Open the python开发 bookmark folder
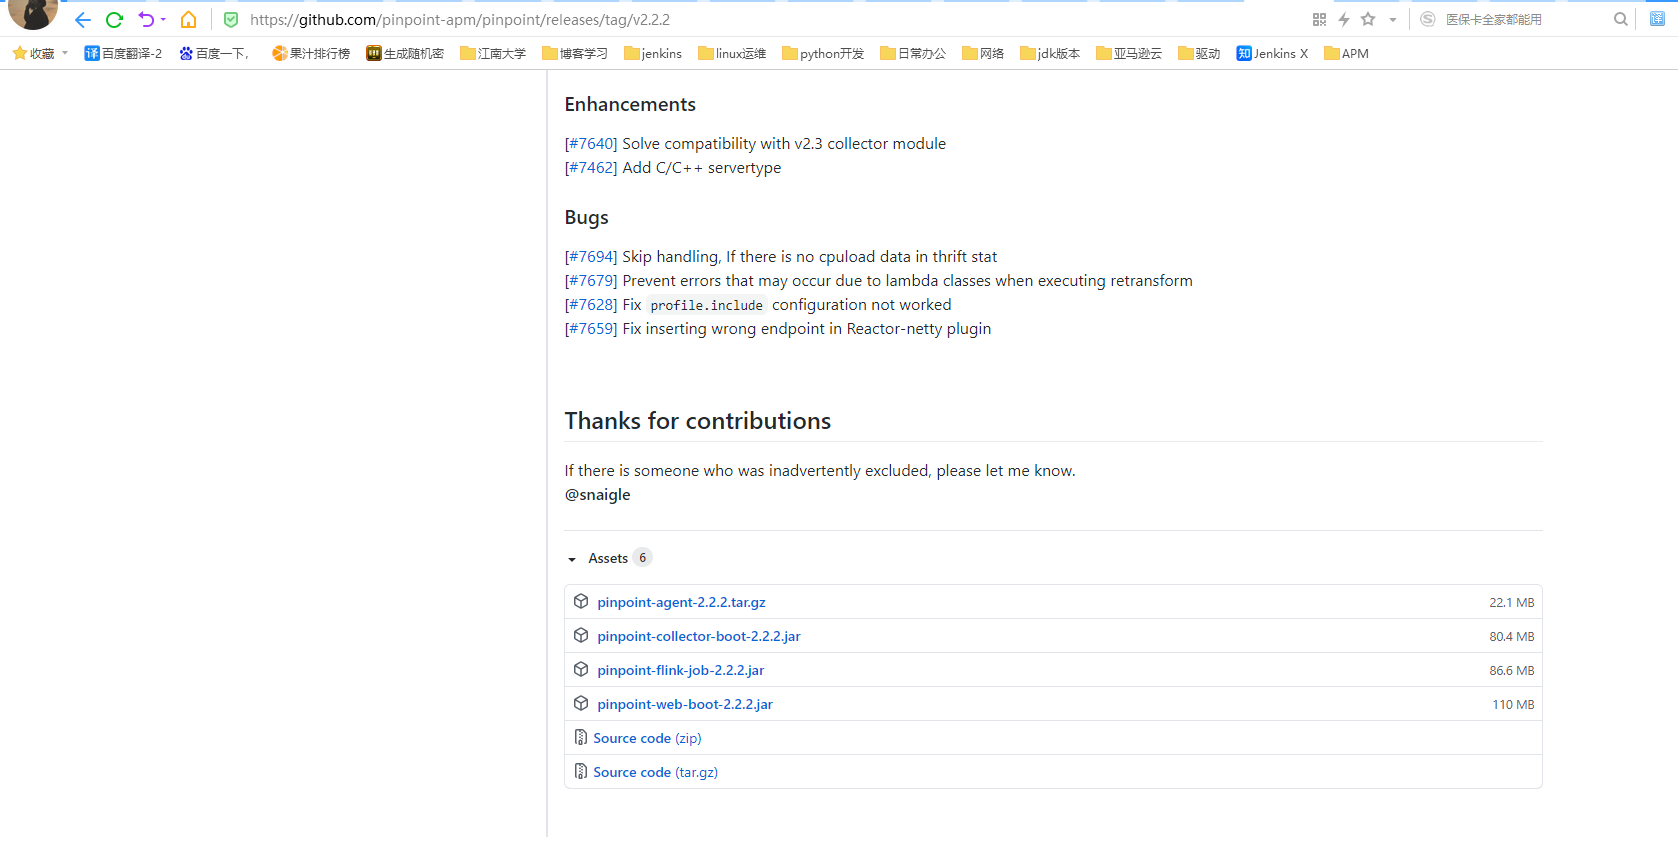This screenshot has height=854, width=1678. [x=823, y=54]
